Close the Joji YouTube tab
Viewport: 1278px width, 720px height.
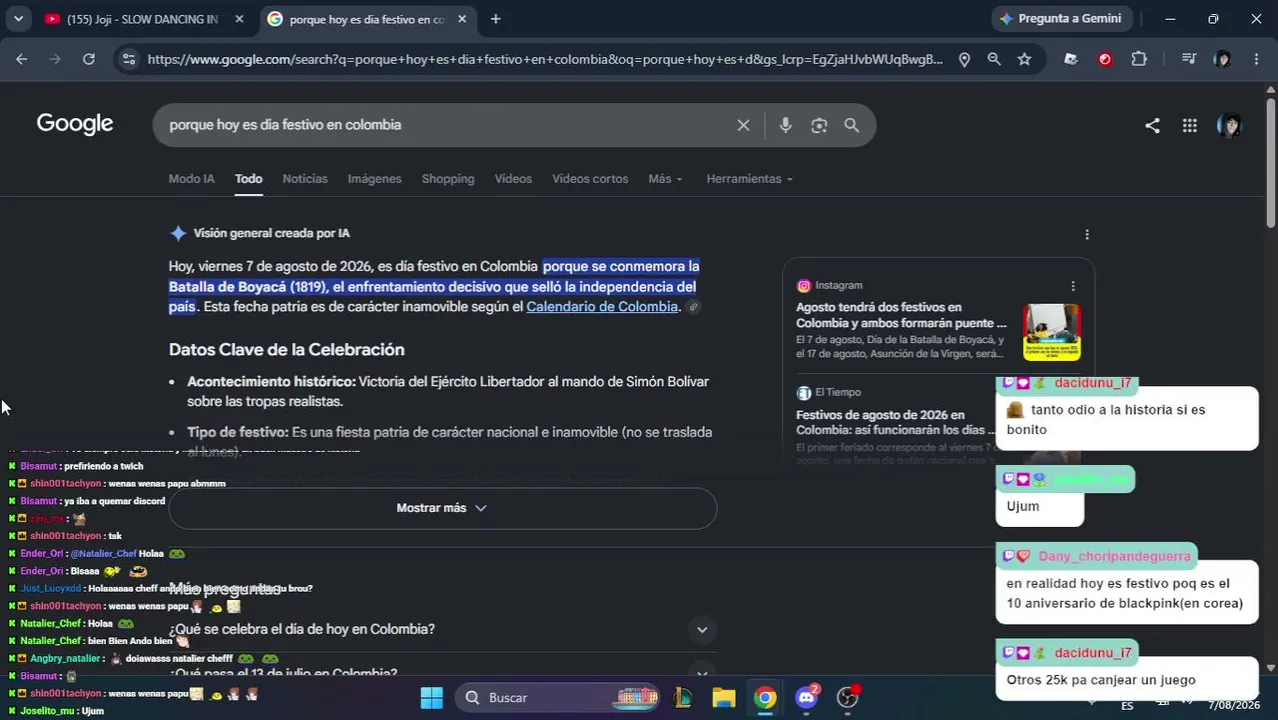[x=239, y=19]
